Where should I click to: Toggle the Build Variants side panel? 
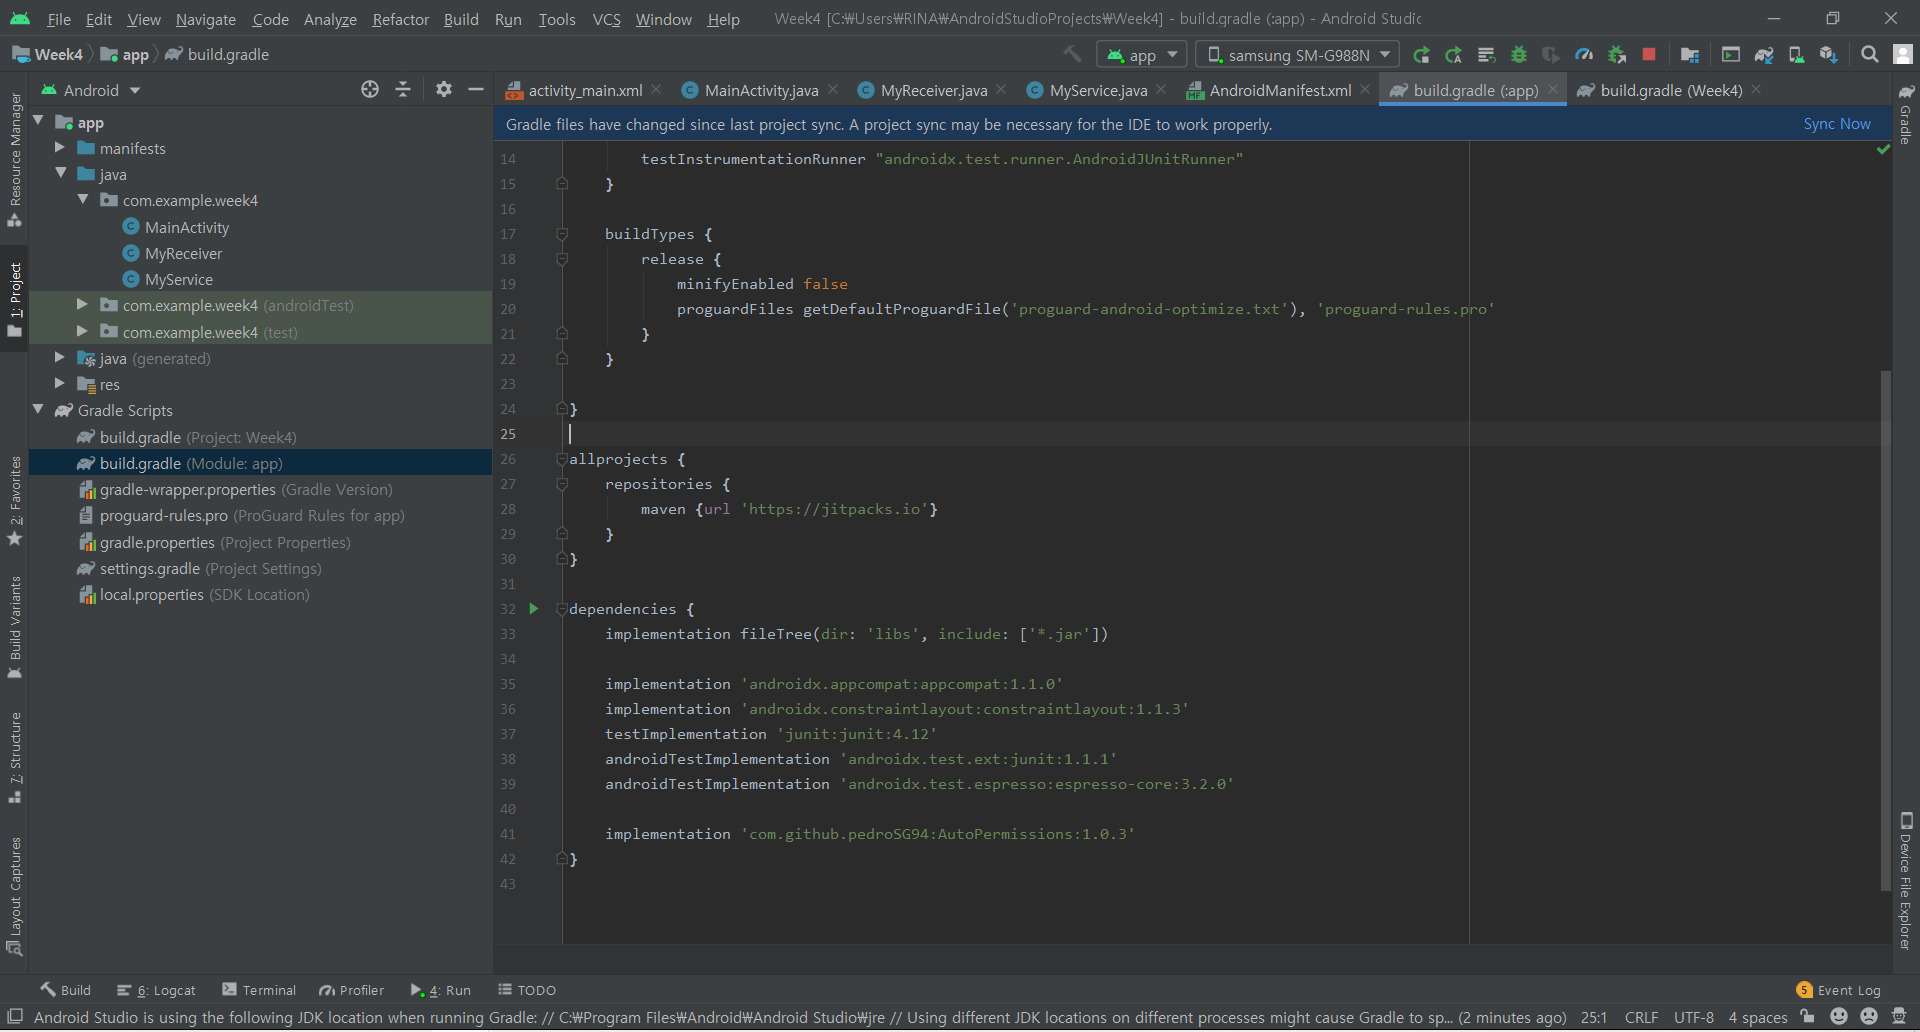[x=15, y=628]
